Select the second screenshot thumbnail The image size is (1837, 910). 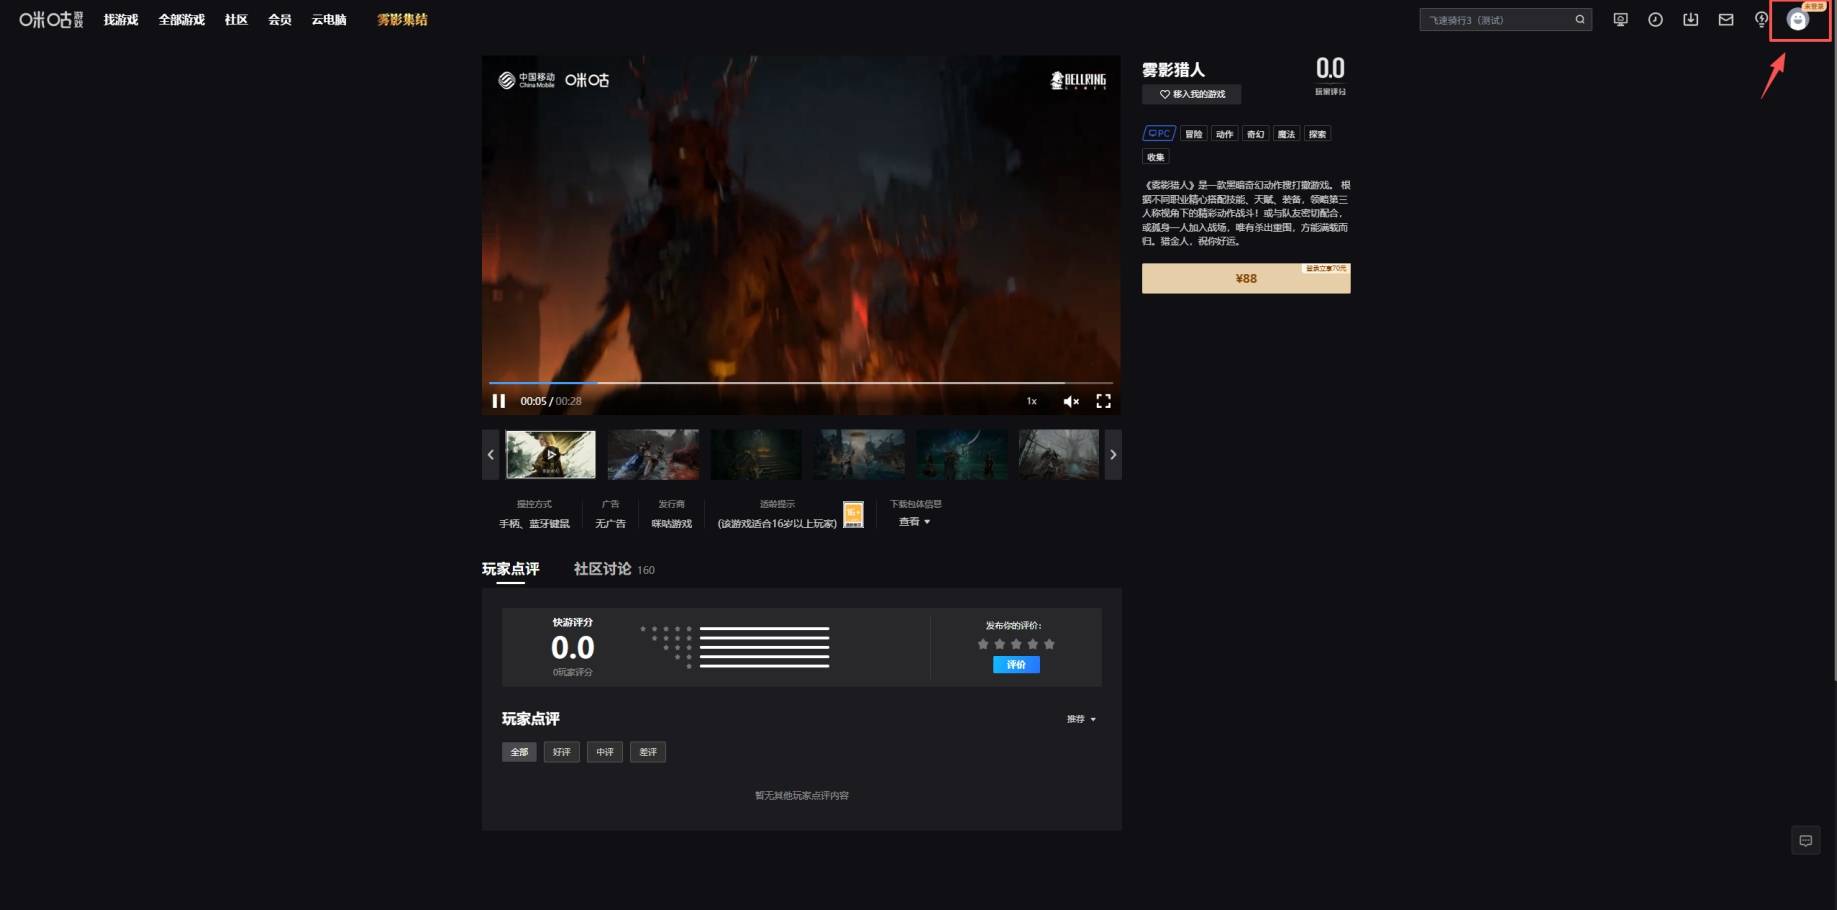click(x=653, y=455)
